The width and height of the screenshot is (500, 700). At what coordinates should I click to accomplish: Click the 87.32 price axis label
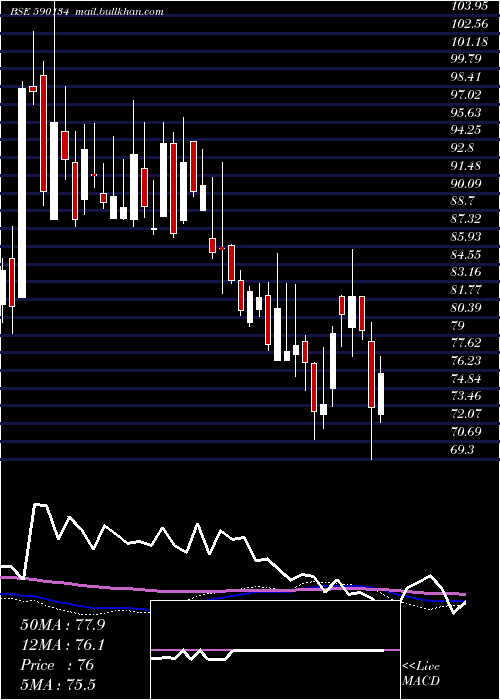coord(467,219)
